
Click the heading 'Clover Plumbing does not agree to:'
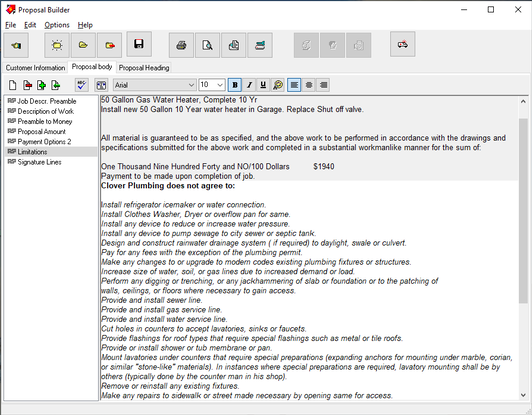[168, 186]
